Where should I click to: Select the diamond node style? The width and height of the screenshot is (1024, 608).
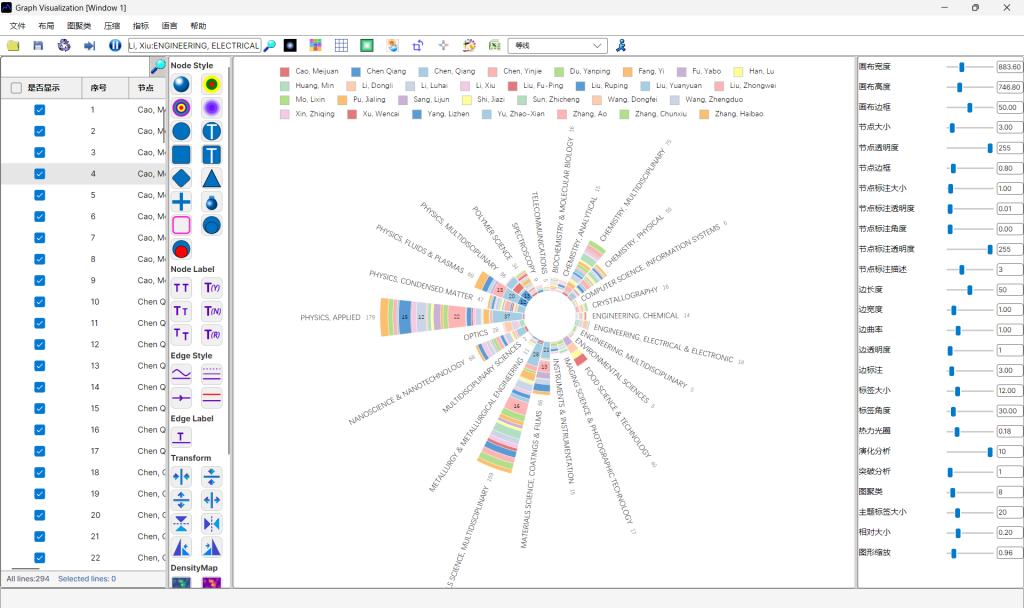[x=181, y=178]
